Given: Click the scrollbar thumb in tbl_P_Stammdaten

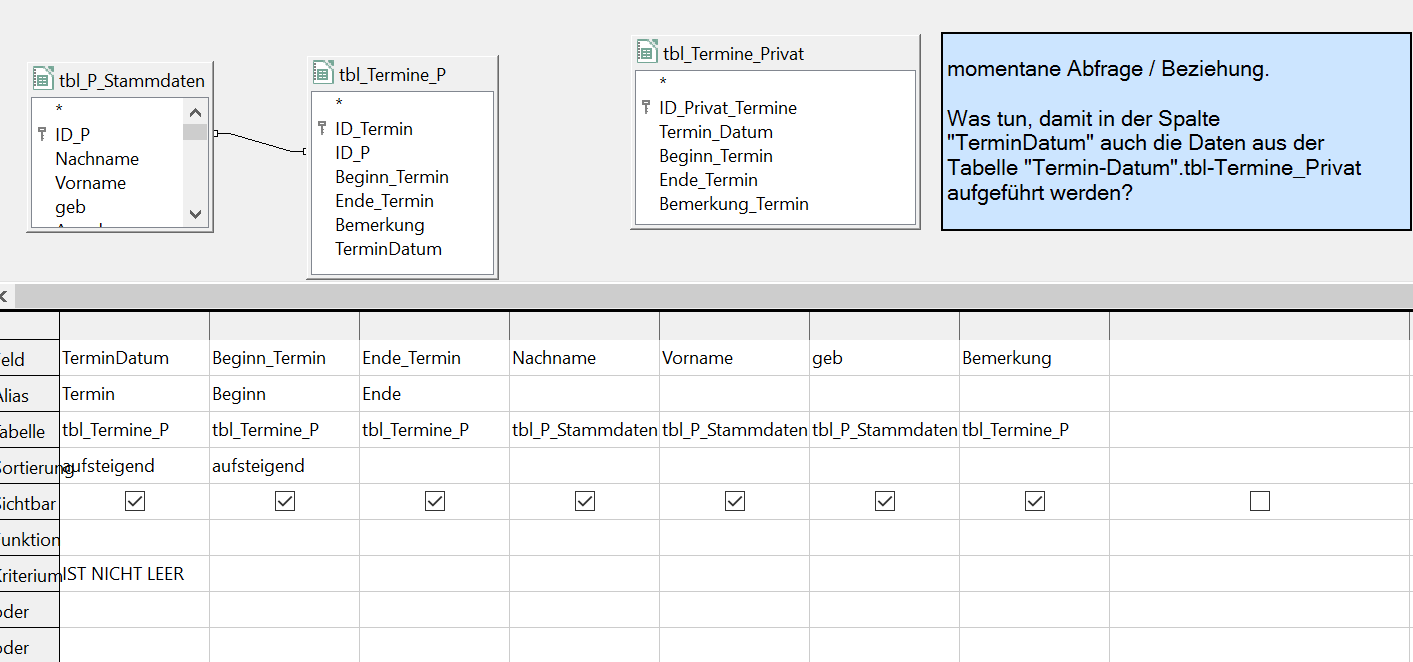Looking at the screenshot, I should [x=195, y=132].
